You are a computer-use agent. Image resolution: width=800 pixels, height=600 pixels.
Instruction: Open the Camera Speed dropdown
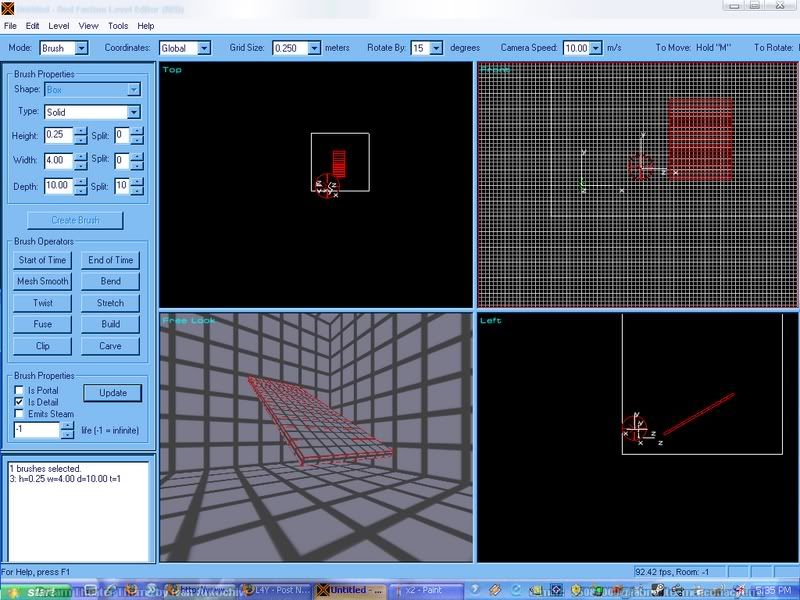point(596,48)
